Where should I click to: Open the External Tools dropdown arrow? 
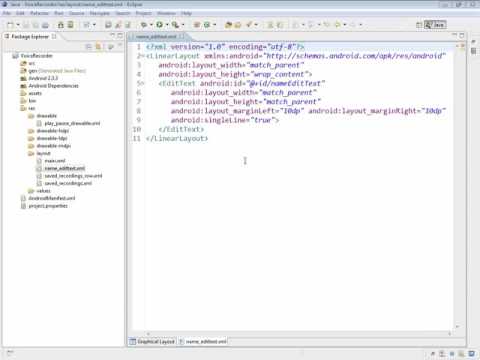click(x=183, y=25)
